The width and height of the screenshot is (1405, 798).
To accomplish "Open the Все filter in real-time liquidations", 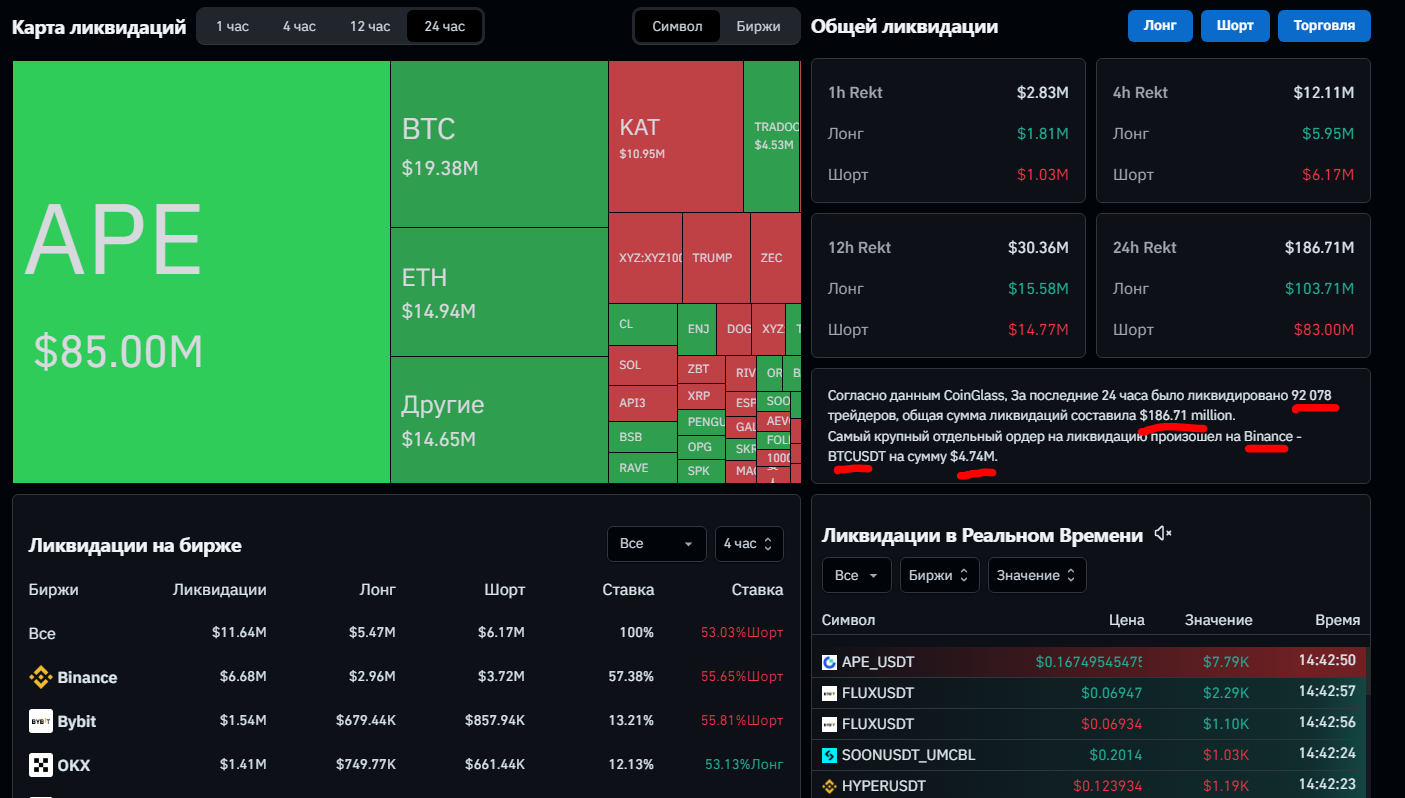I will click(856, 575).
